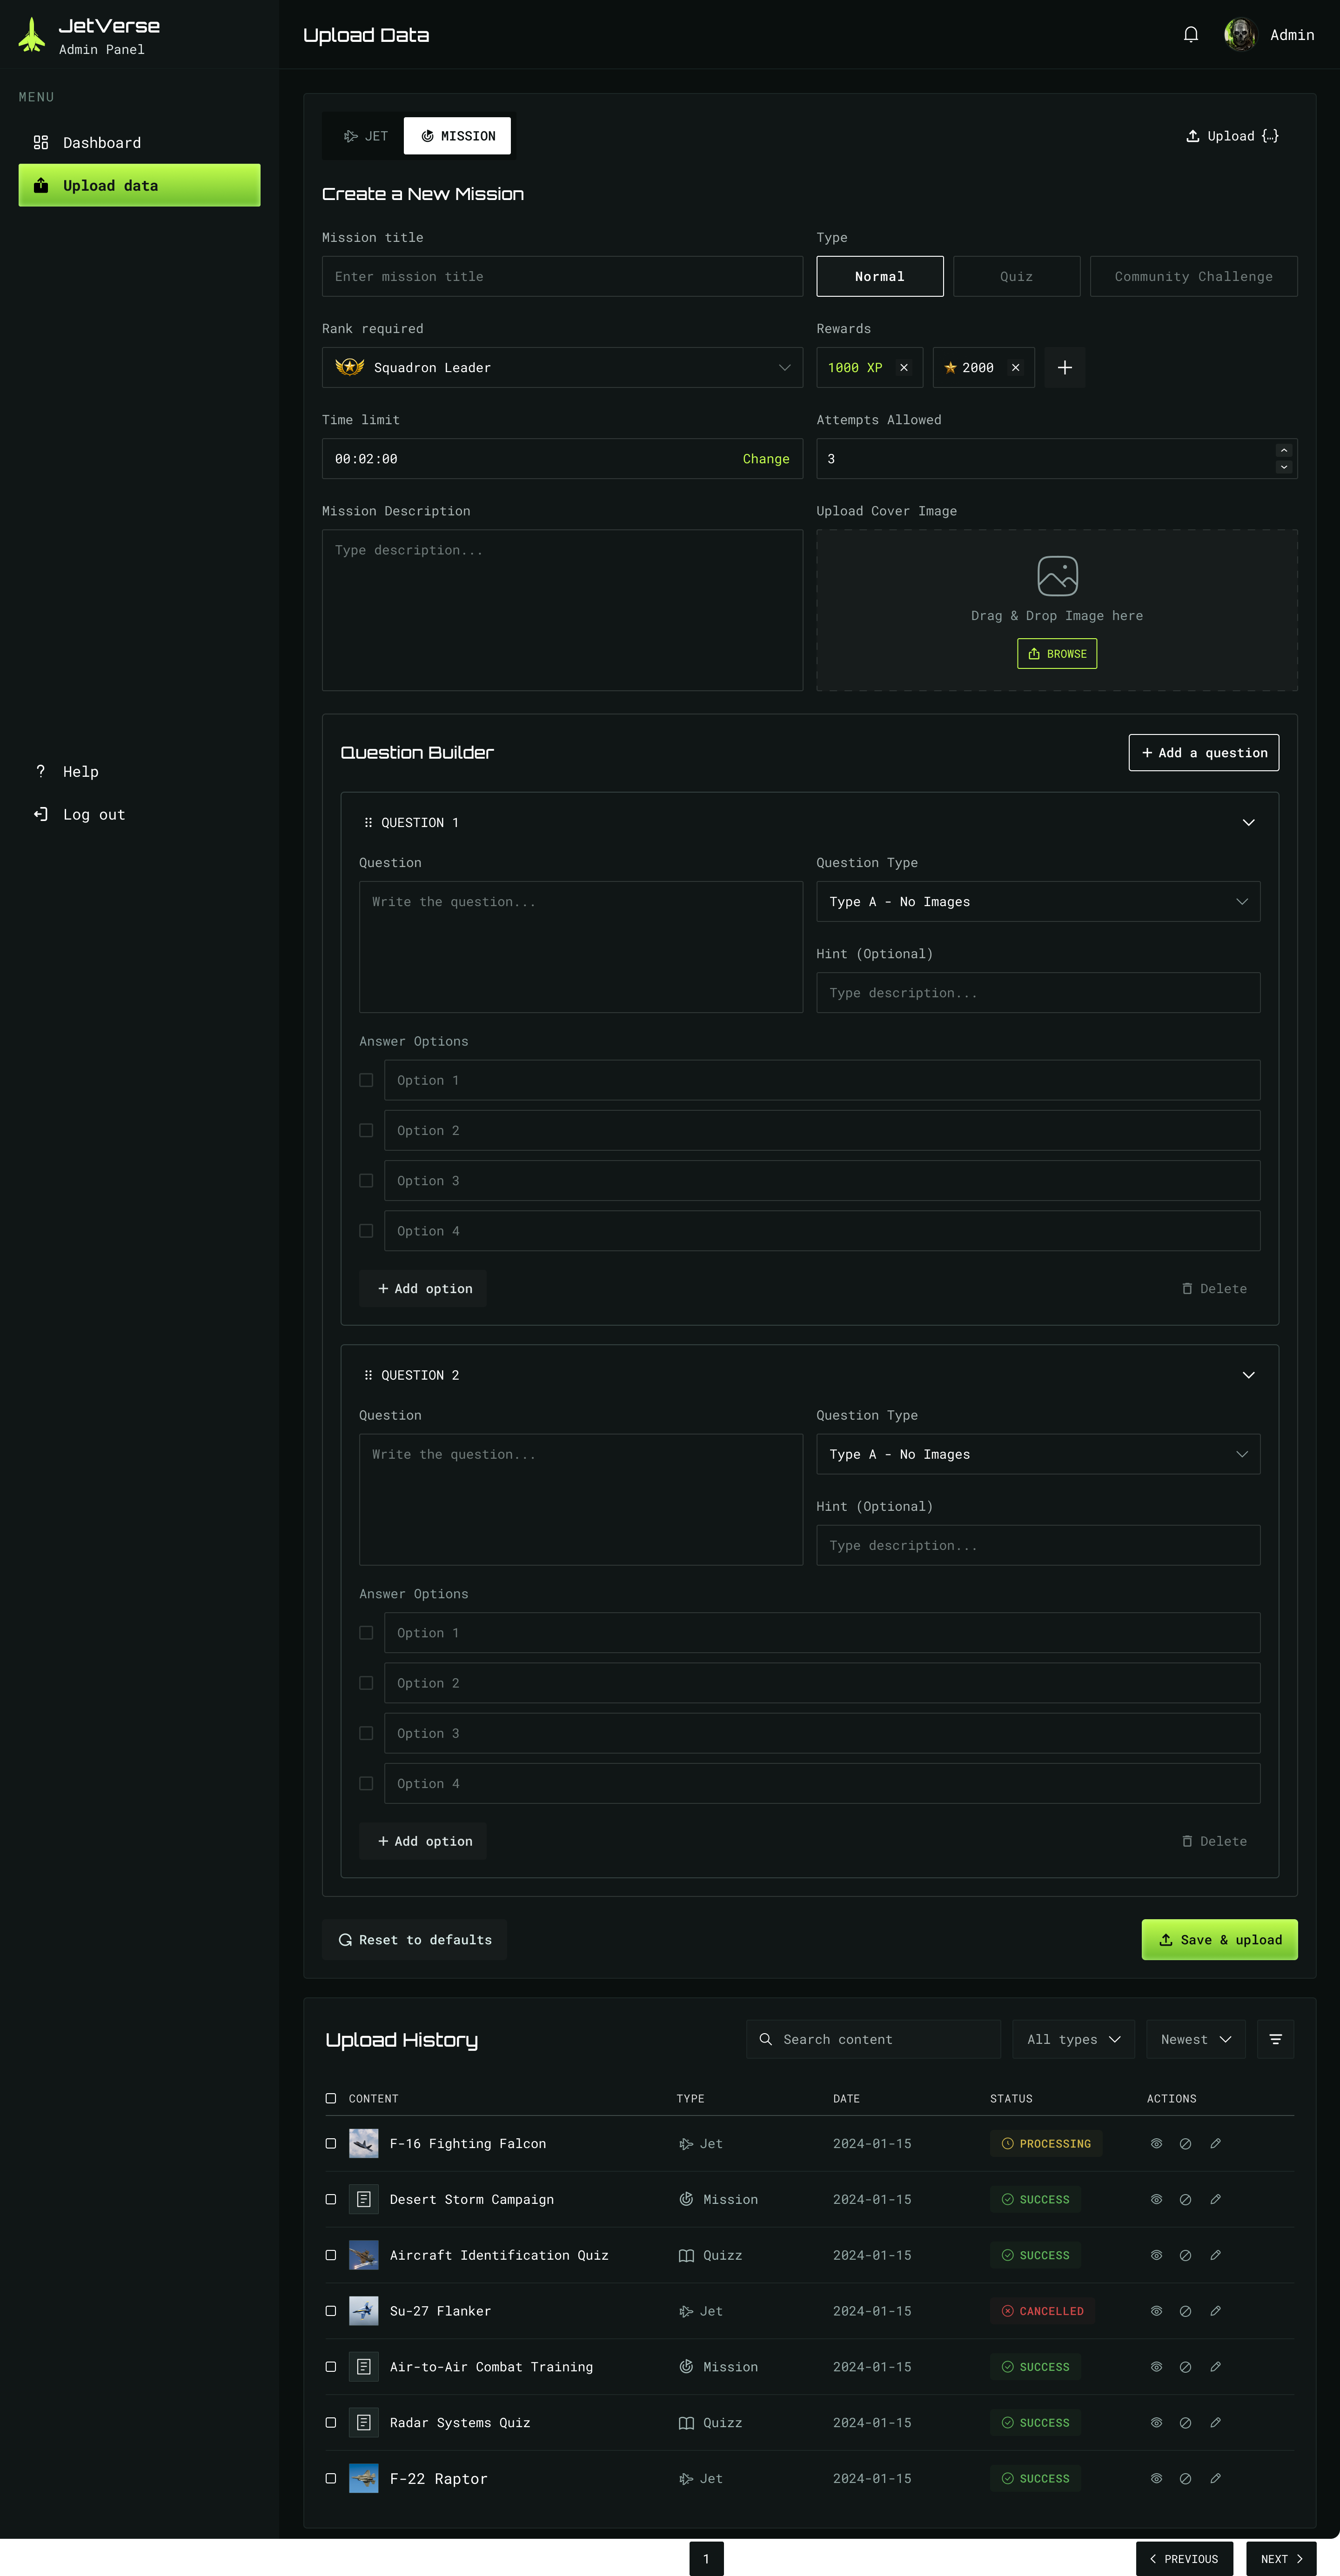Click the Admin avatar picture
Image resolution: width=1340 pixels, height=2576 pixels.
[x=1240, y=35]
